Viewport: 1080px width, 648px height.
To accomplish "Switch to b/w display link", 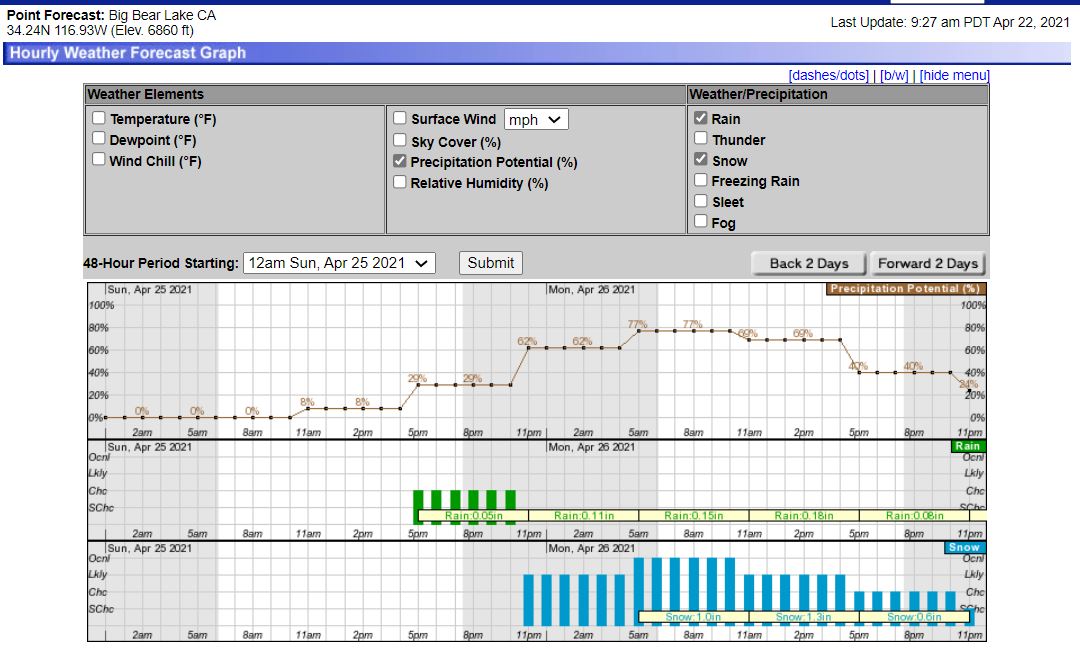I will (x=894, y=75).
